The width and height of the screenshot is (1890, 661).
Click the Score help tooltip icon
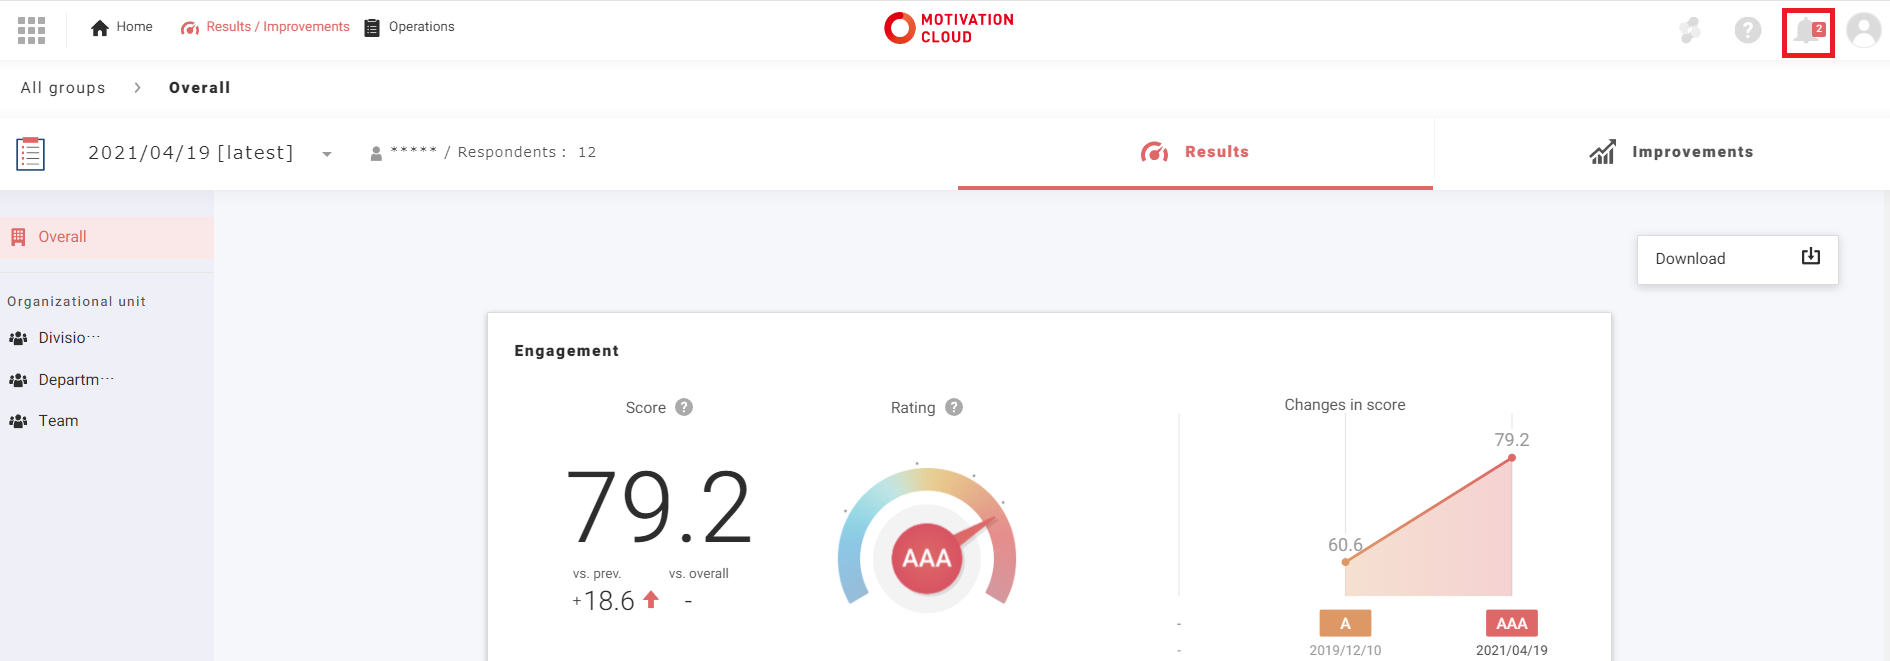684,407
